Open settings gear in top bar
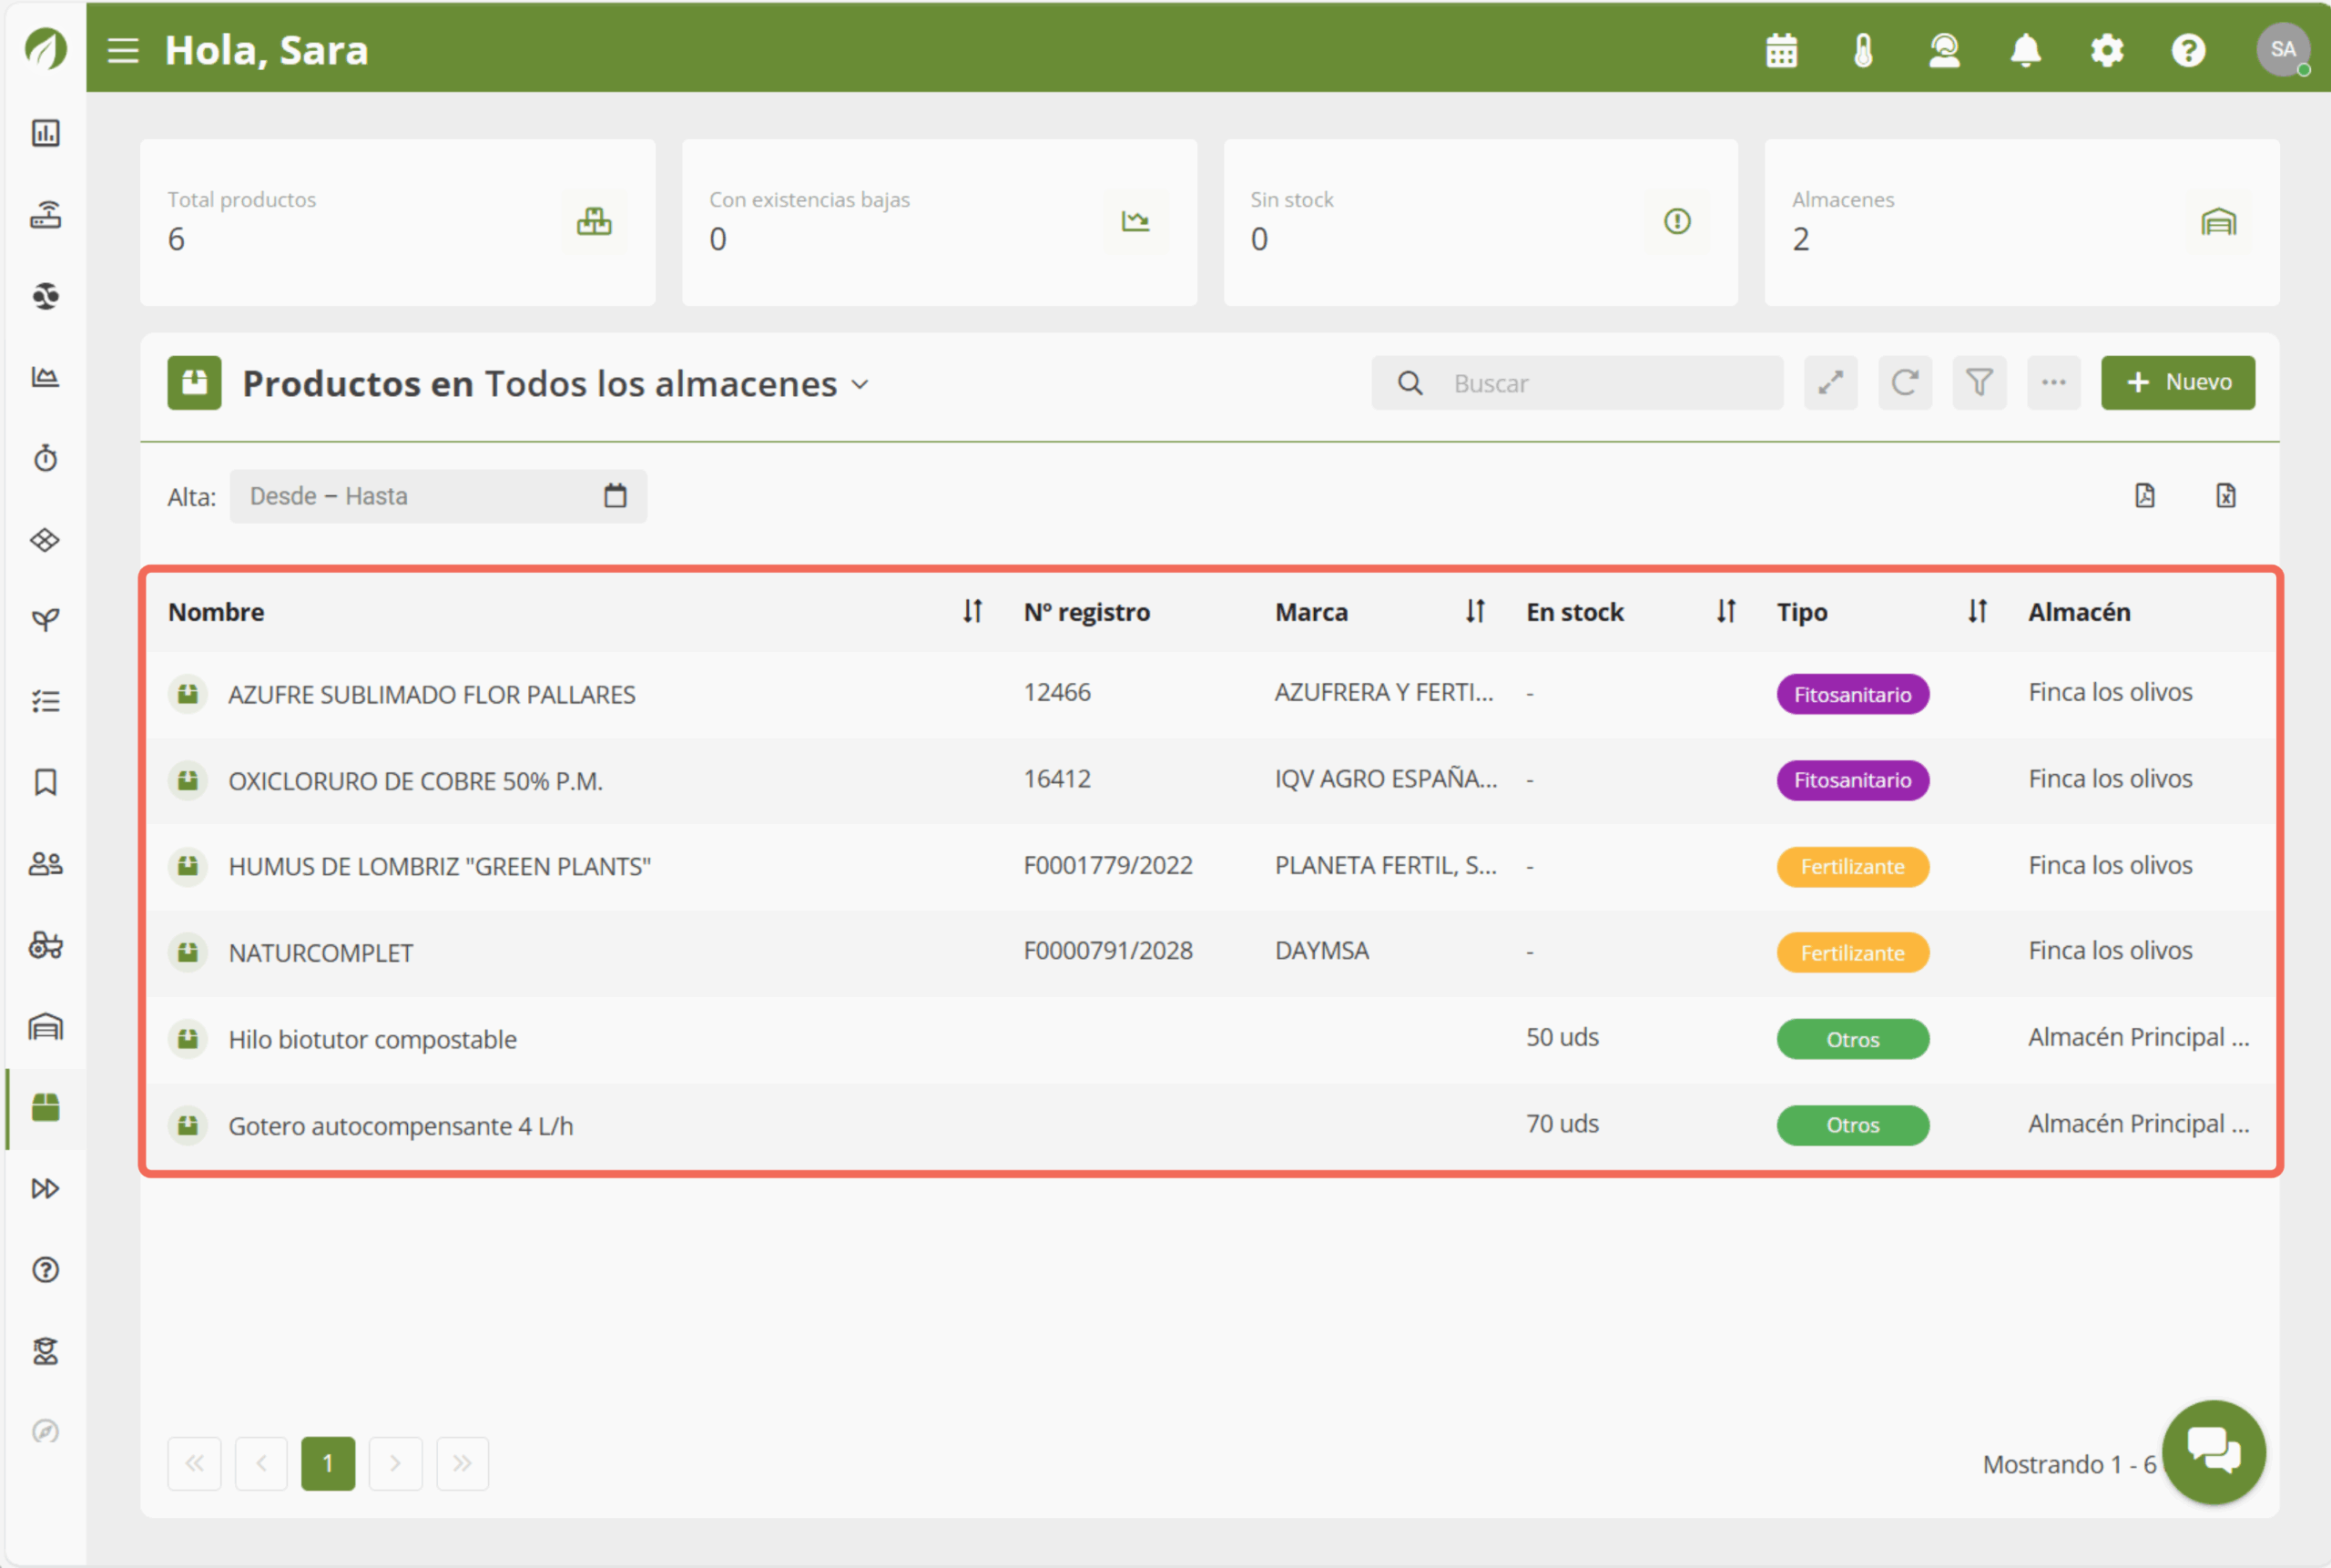The height and width of the screenshot is (1568, 2331). point(2106,50)
